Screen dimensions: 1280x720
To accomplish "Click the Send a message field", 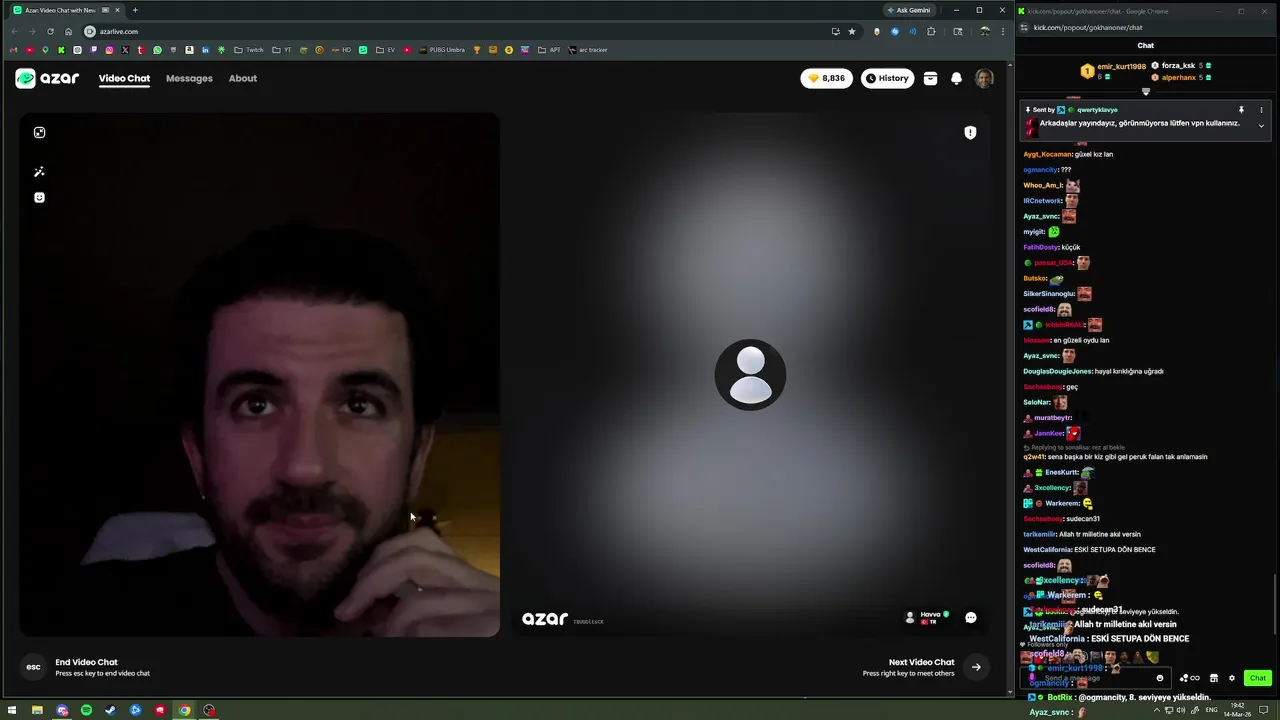I will pyautogui.click(x=1096, y=678).
